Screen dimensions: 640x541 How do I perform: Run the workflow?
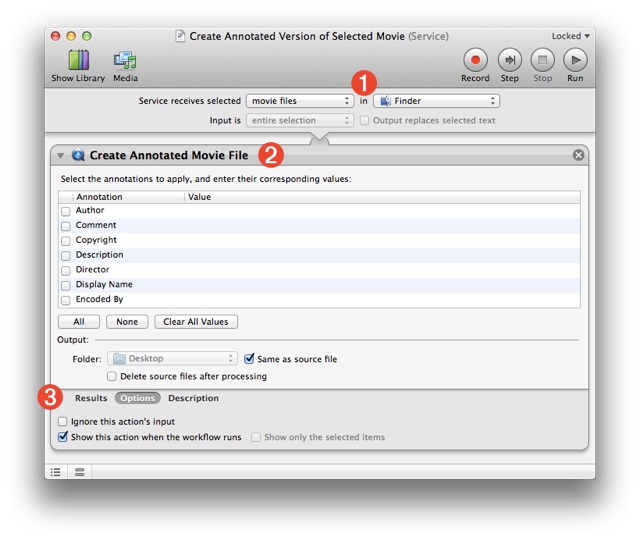pos(575,60)
